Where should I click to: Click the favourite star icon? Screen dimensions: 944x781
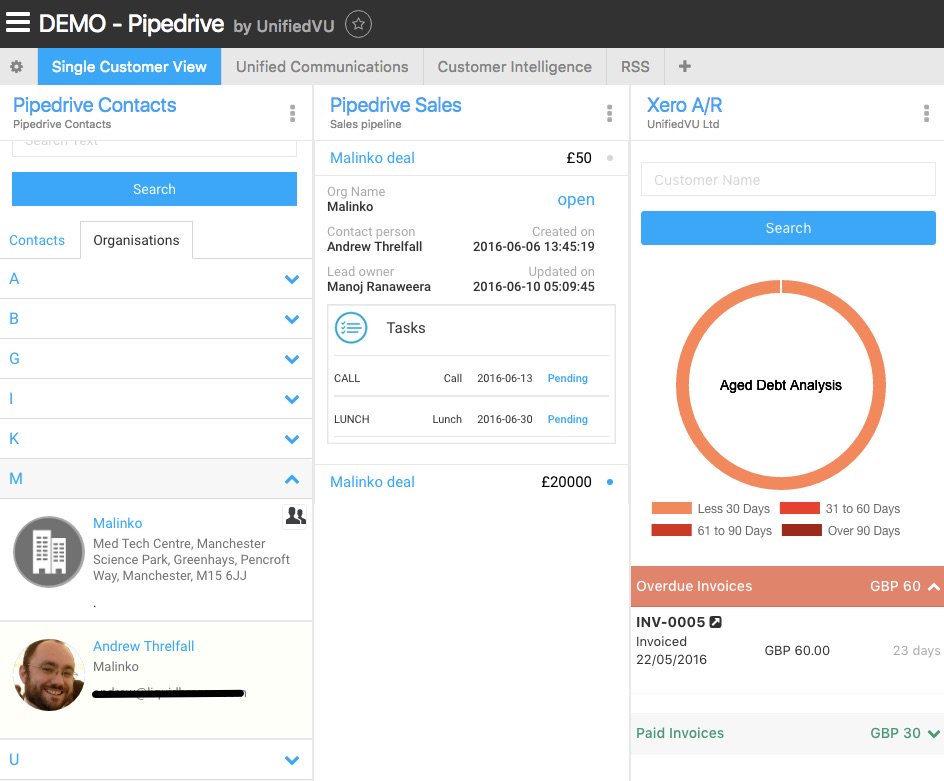358,24
